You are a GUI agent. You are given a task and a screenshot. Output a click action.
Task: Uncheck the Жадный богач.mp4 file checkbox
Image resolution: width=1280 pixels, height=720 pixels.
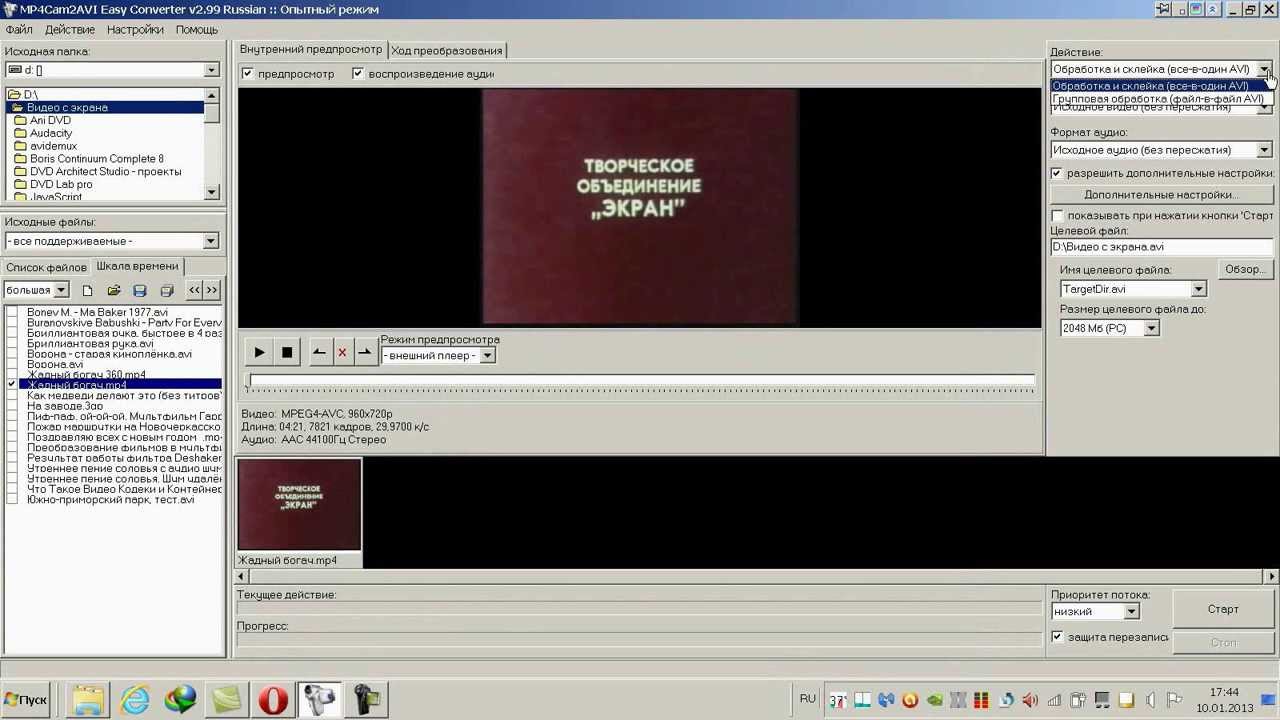(x=12, y=385)
